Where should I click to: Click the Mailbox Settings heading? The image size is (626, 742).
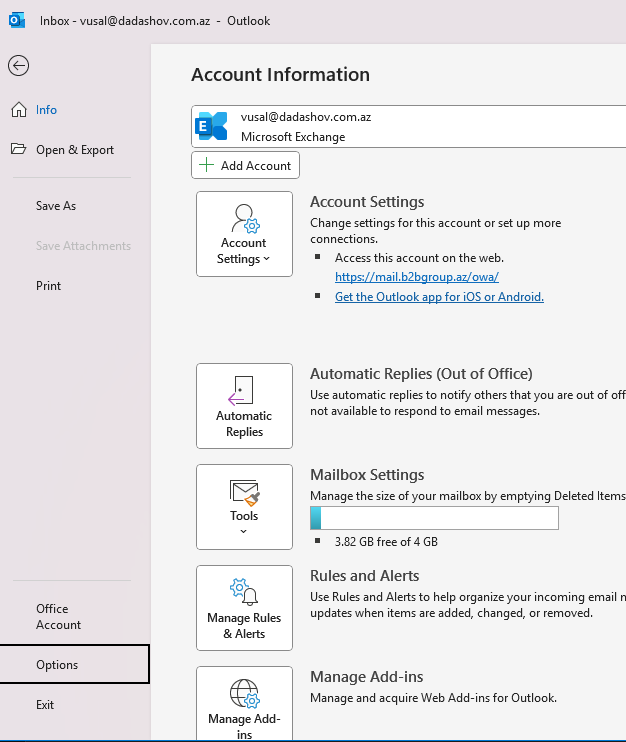(367, 475)
